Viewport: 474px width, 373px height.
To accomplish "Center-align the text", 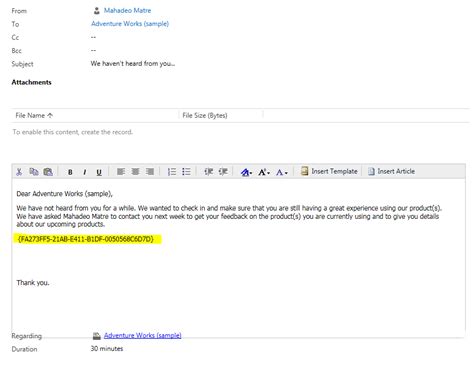I will coord(135,172).
